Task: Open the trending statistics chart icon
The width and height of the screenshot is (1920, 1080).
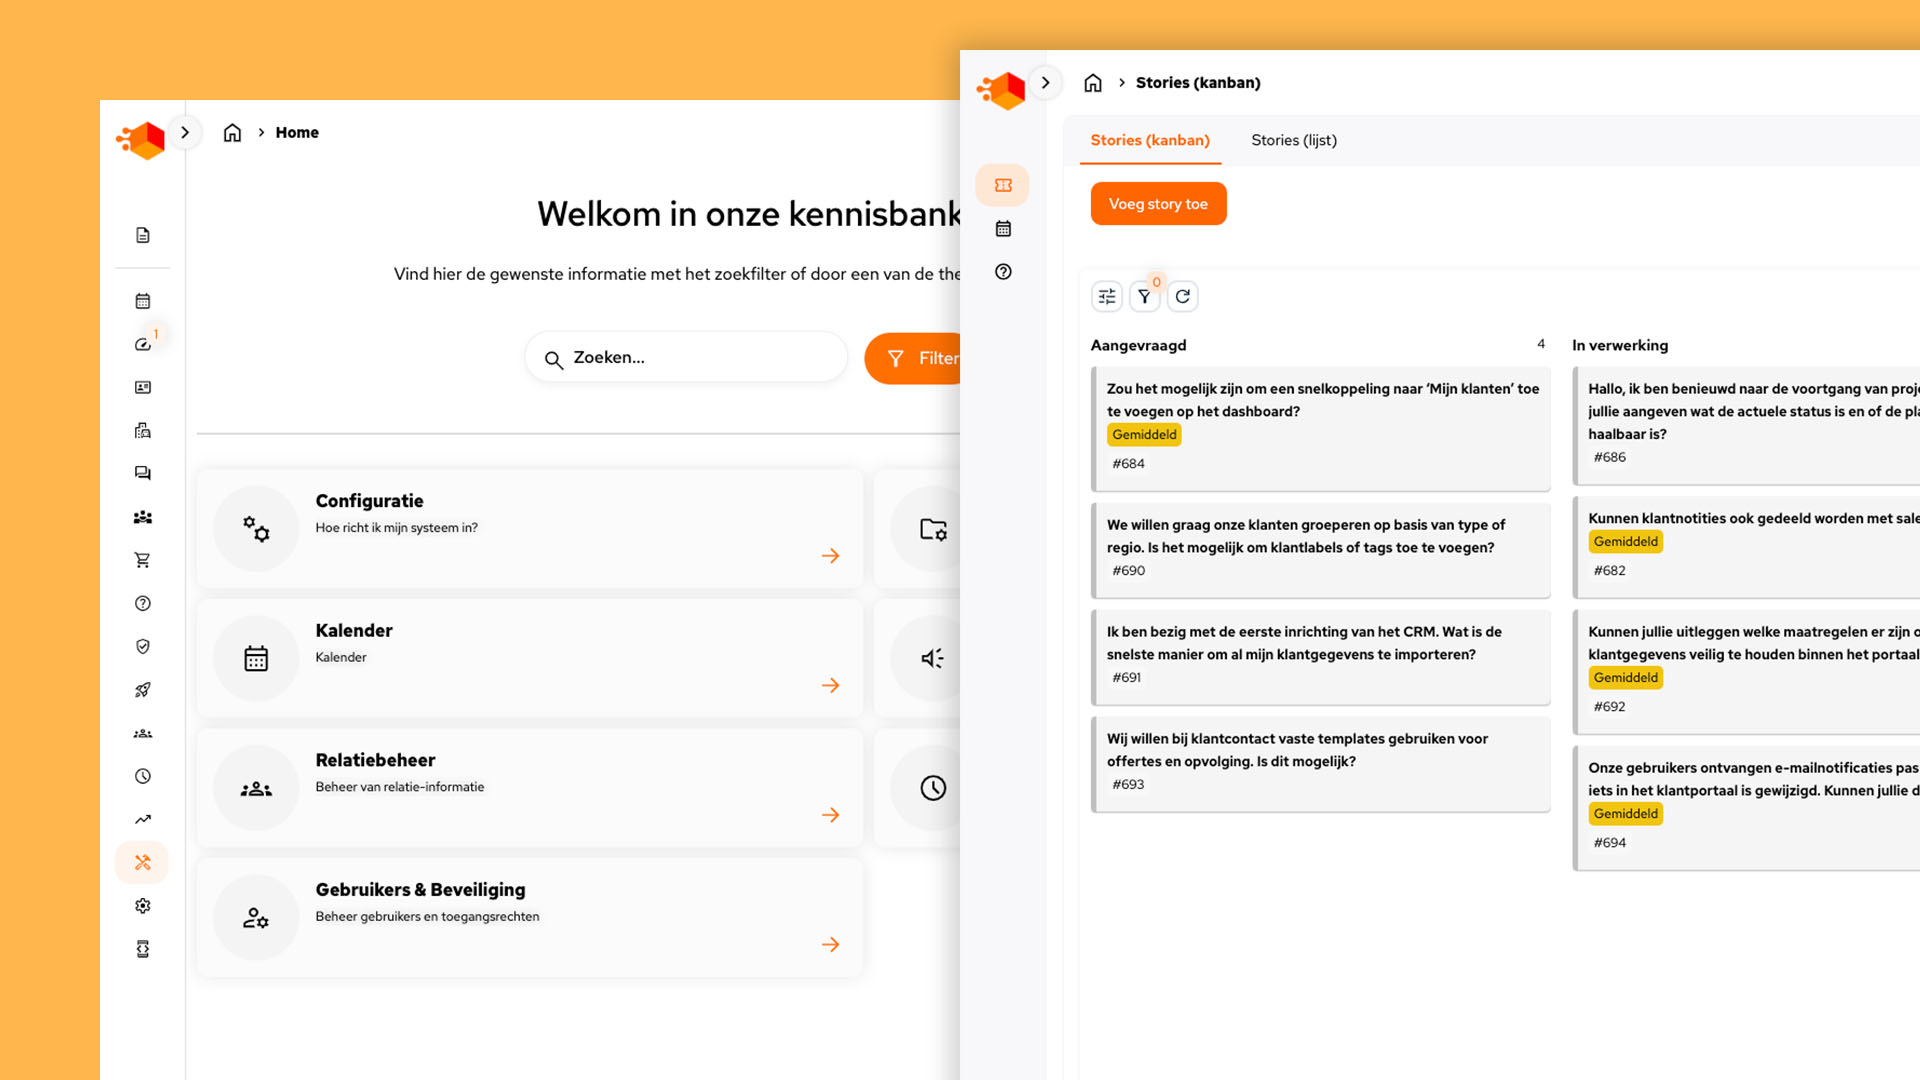Action: pos(142,819)
